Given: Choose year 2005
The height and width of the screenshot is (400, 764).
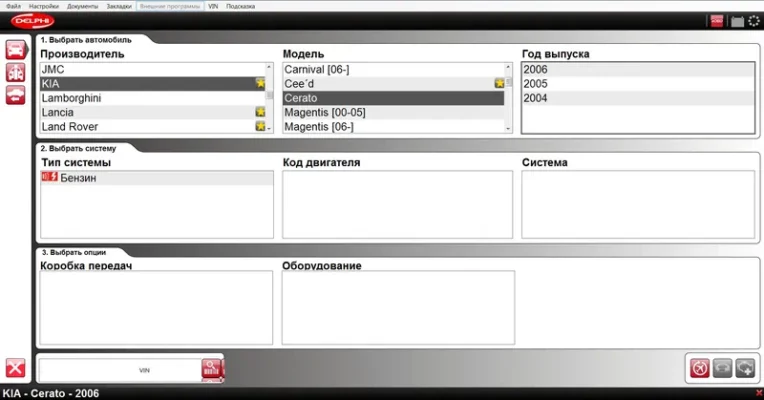Looking at the screenshot, I should coord(638,83).
